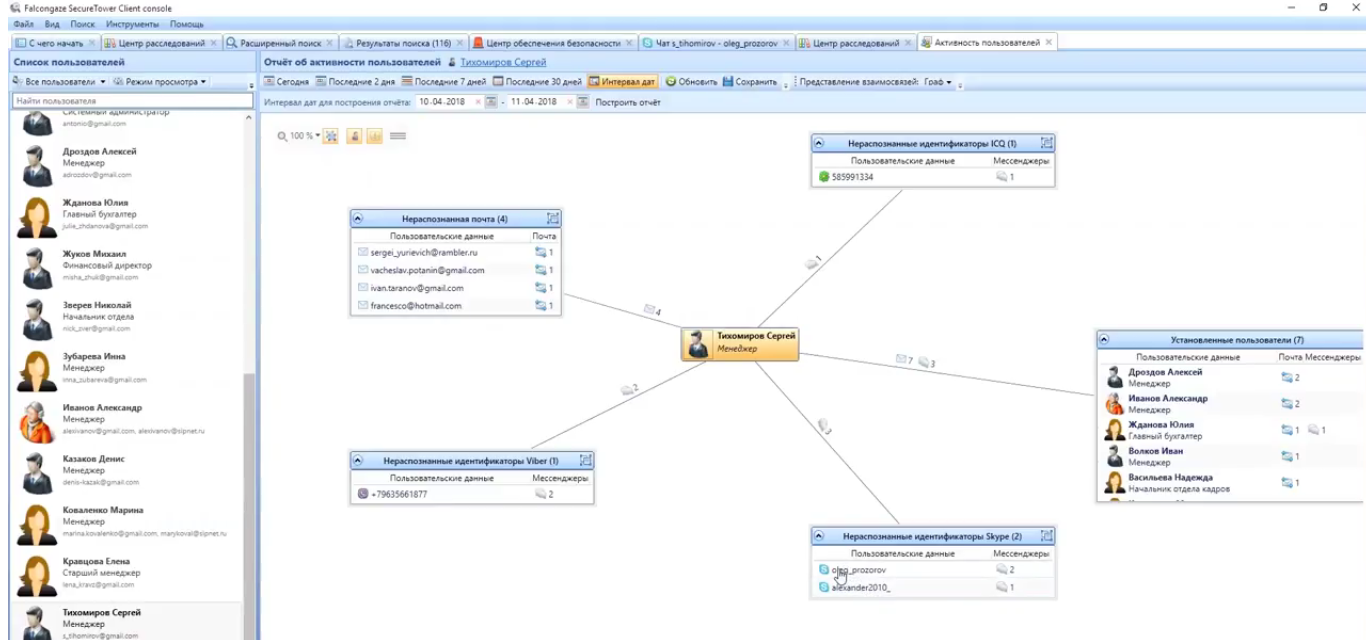Open the Файл menu
This screenshot has height=640, width=1366.
coord(24,24)
